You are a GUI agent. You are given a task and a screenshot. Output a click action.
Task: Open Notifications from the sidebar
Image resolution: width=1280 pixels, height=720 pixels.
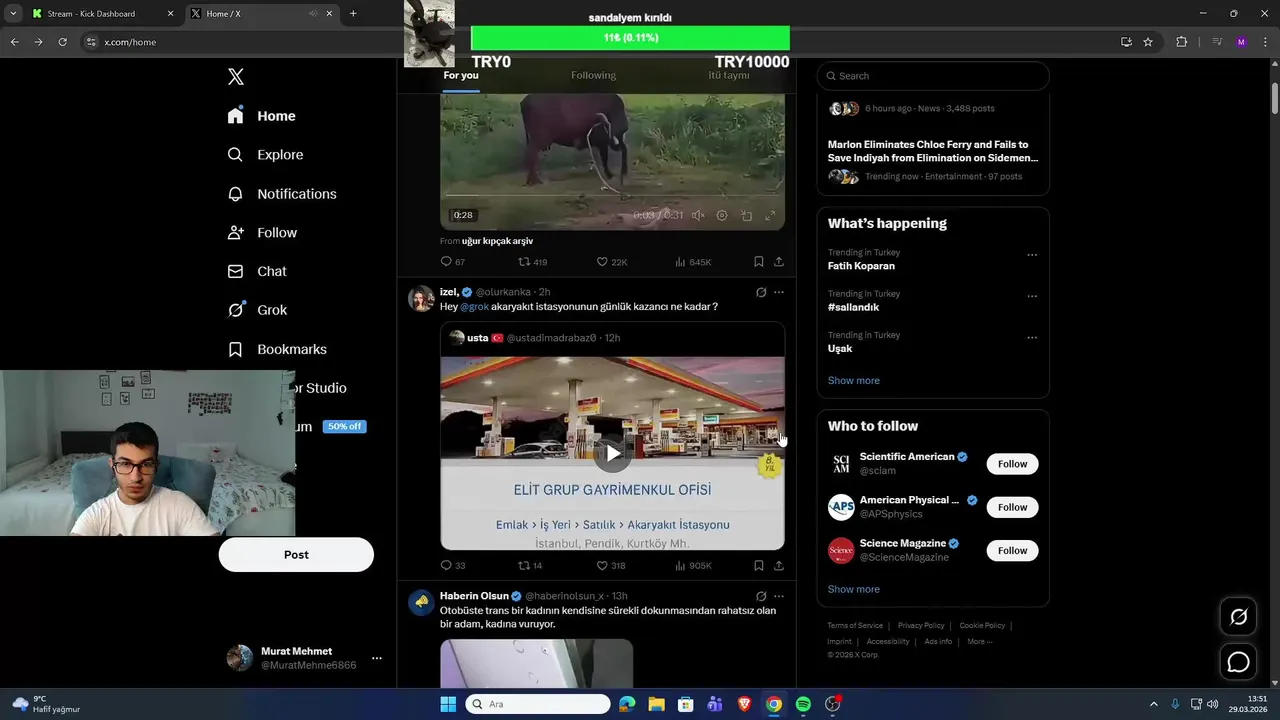(282, 194)
